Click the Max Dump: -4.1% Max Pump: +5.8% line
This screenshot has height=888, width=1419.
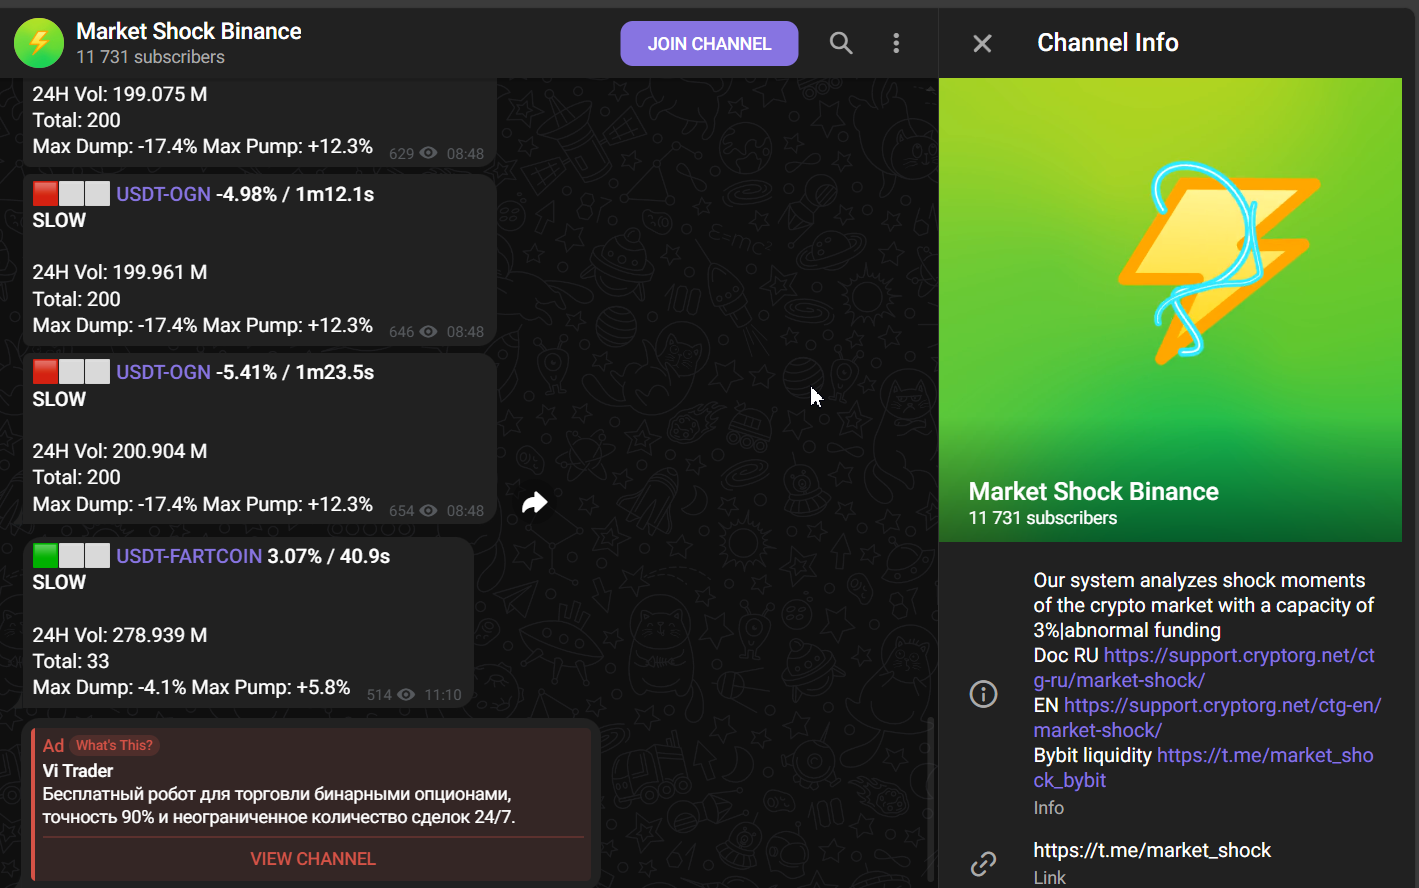point(191,687)
